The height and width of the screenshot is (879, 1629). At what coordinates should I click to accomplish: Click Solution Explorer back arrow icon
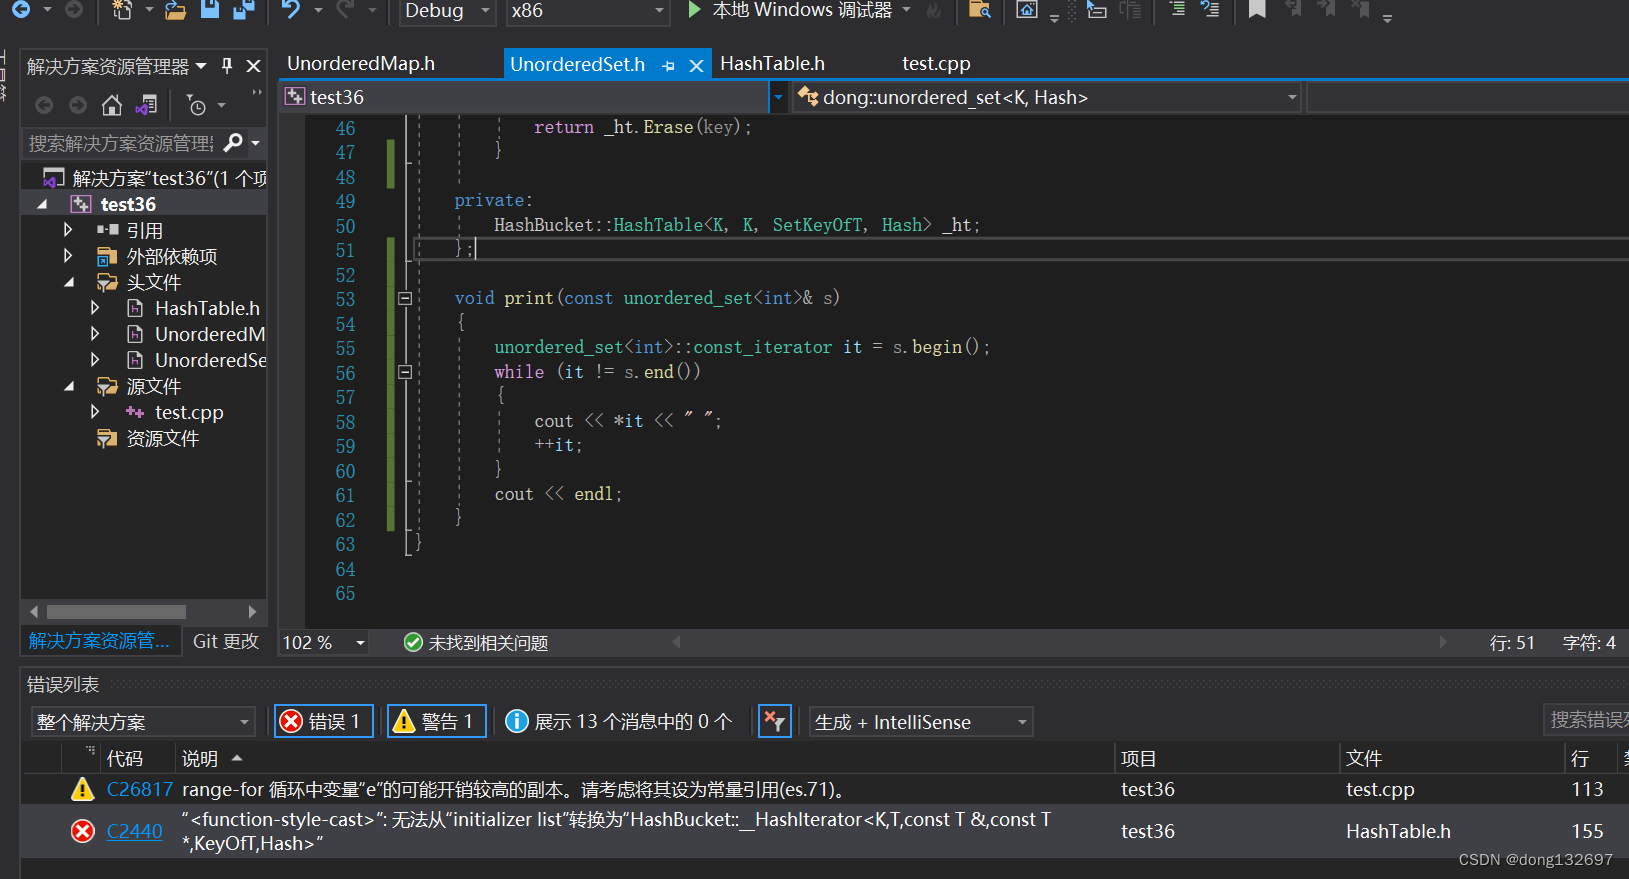click(x=44, y=105)
